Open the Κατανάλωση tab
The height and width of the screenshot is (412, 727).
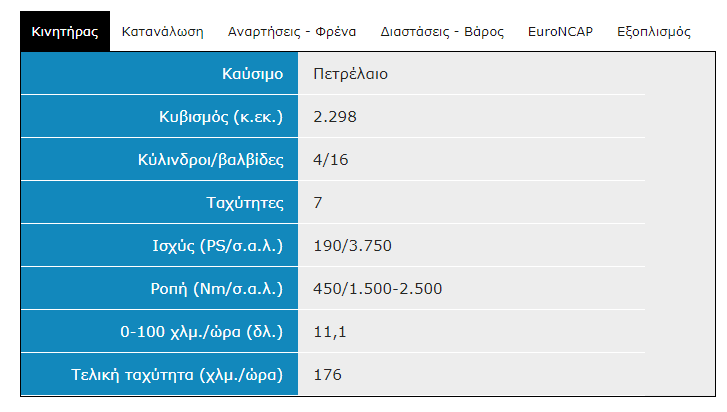[x=162, y=32]
